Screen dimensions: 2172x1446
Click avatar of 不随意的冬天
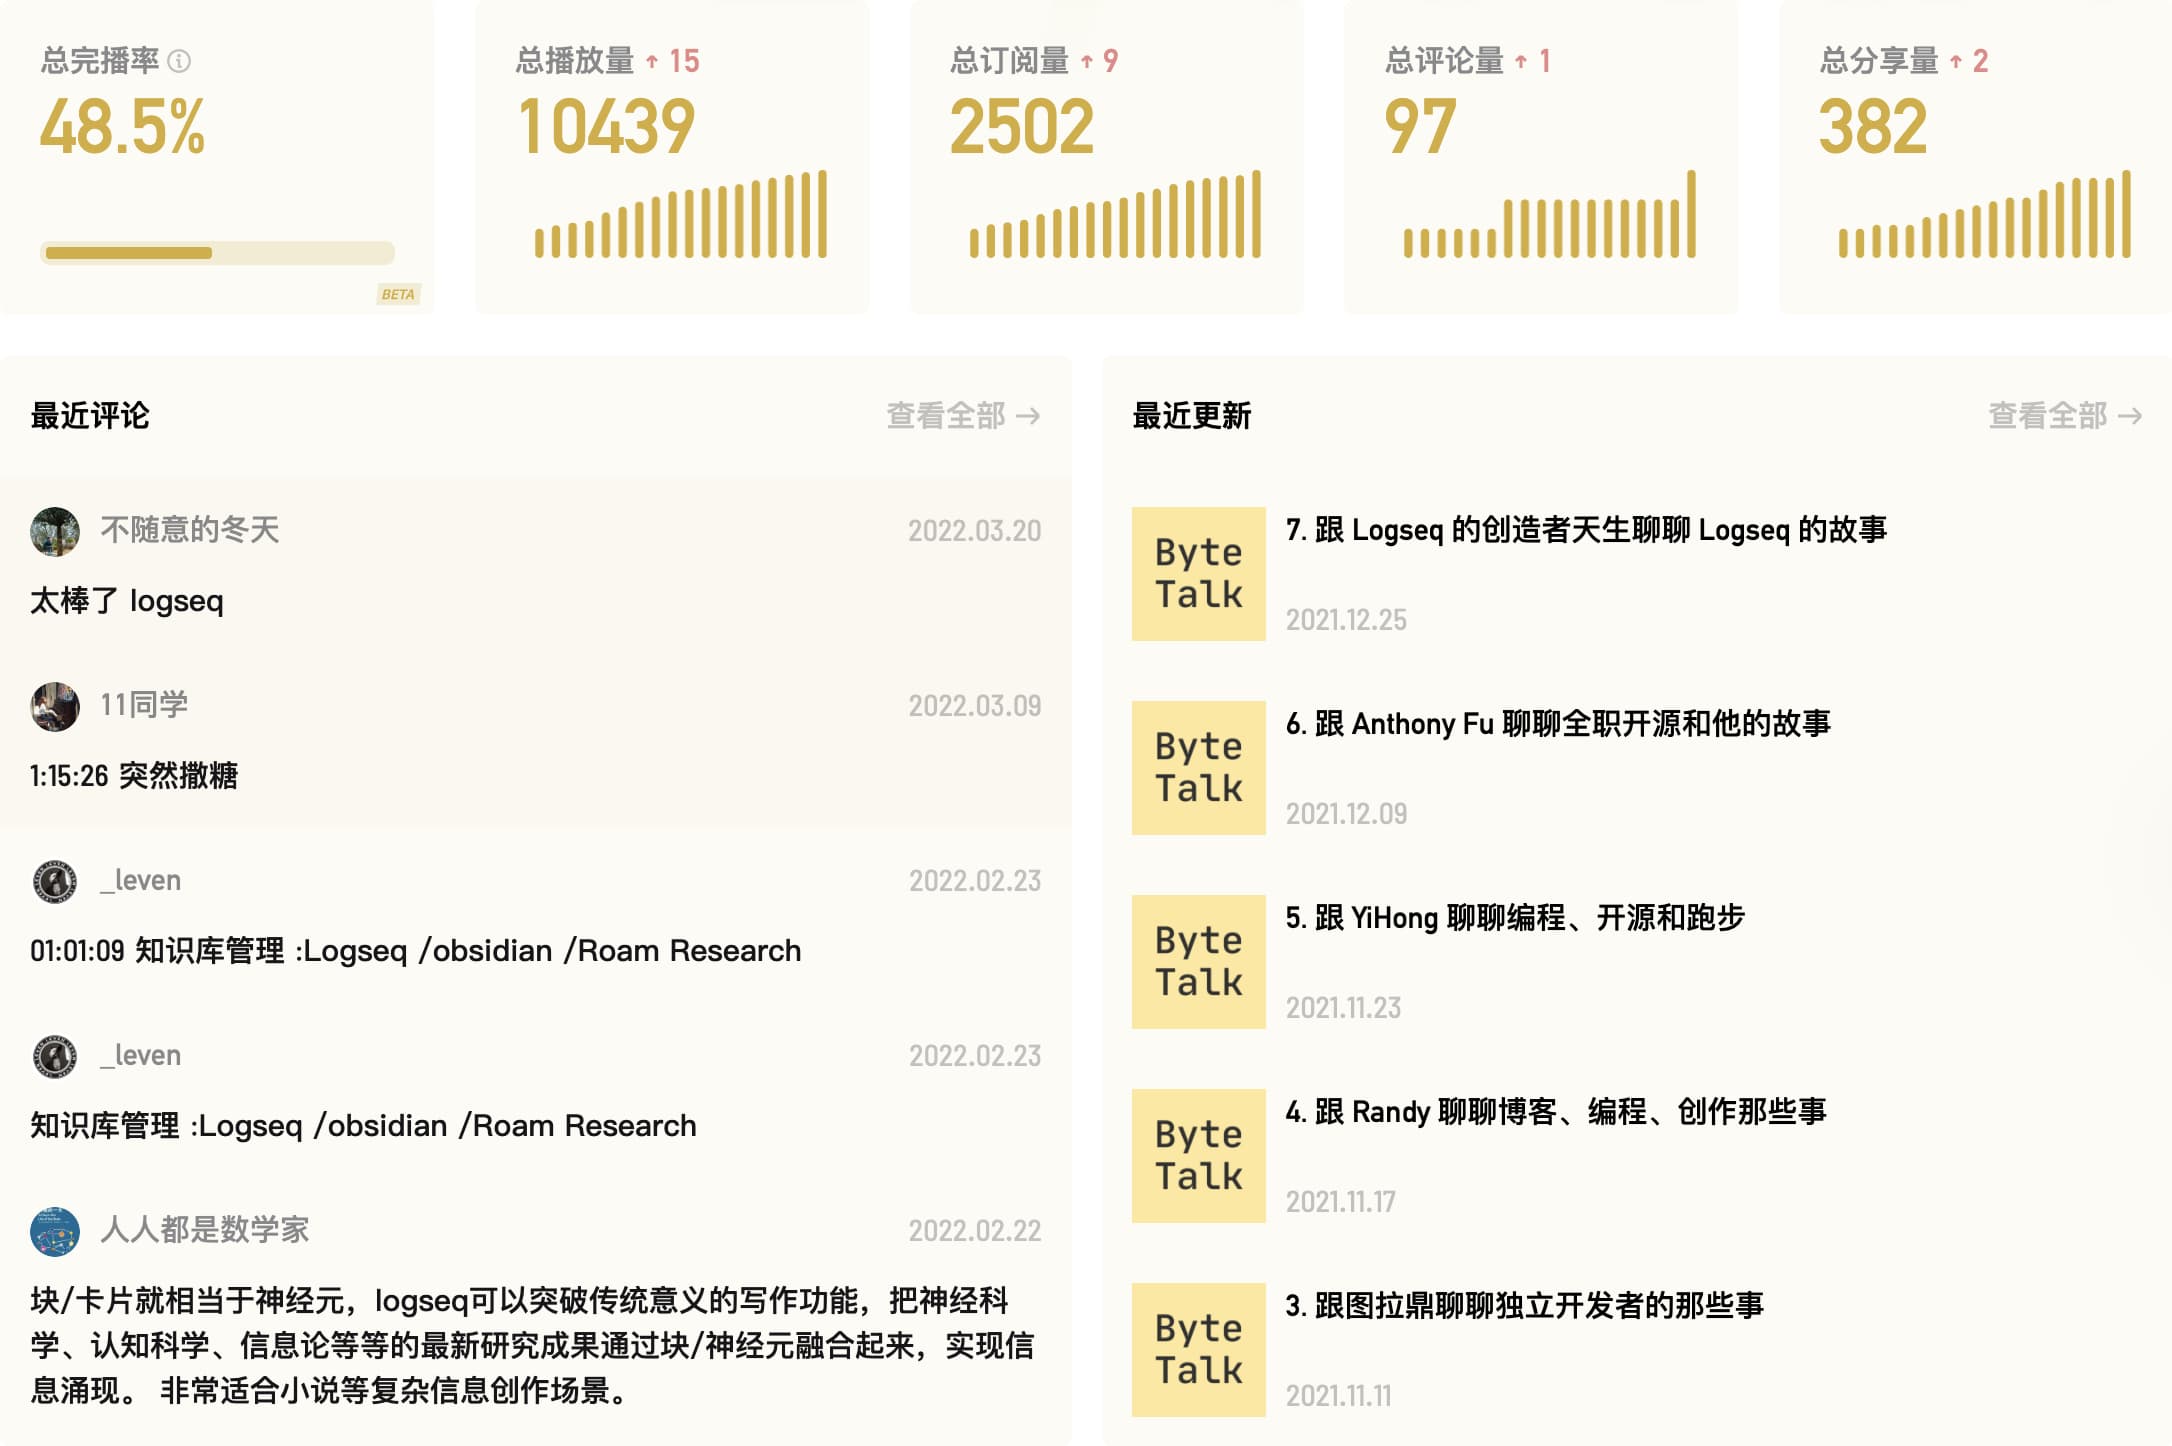(55, 531)
